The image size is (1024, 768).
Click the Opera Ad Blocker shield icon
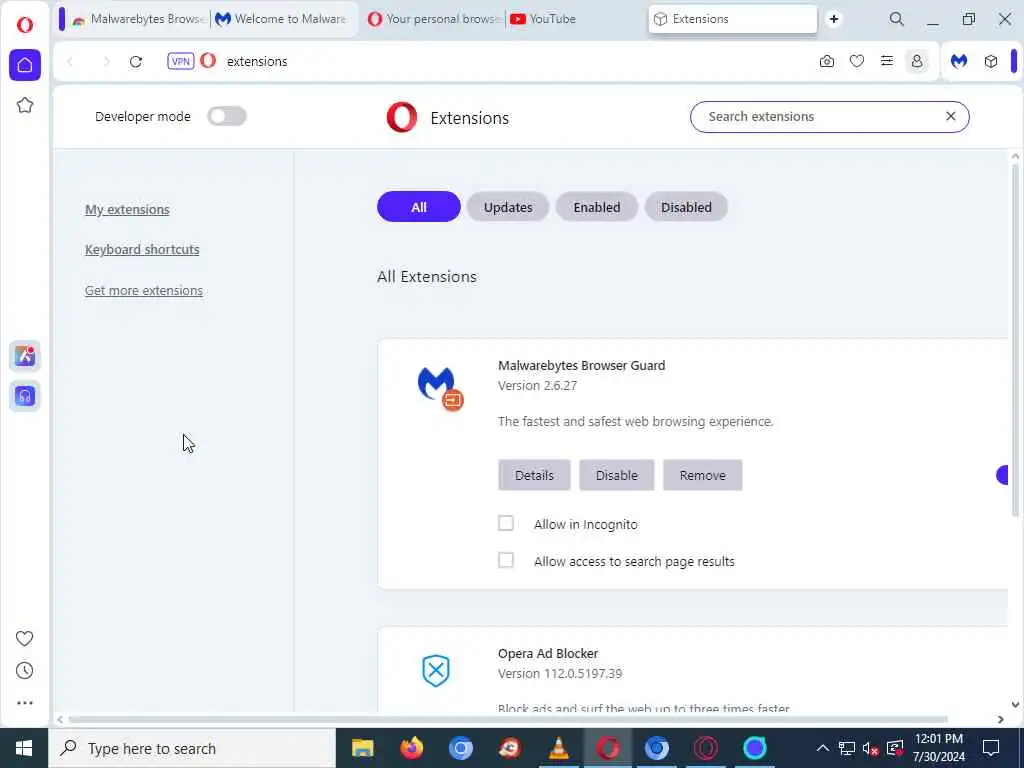click(x=436, y=671)
